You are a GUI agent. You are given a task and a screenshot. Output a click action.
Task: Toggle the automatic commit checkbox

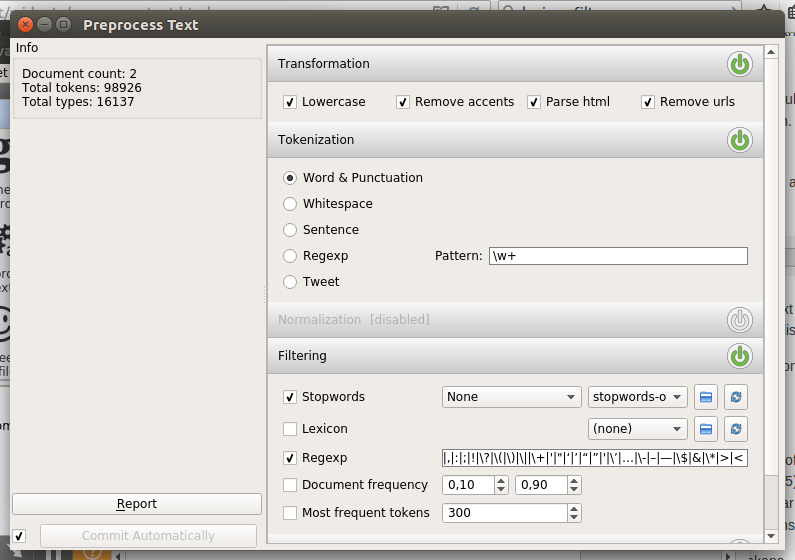tap(19, 535)
